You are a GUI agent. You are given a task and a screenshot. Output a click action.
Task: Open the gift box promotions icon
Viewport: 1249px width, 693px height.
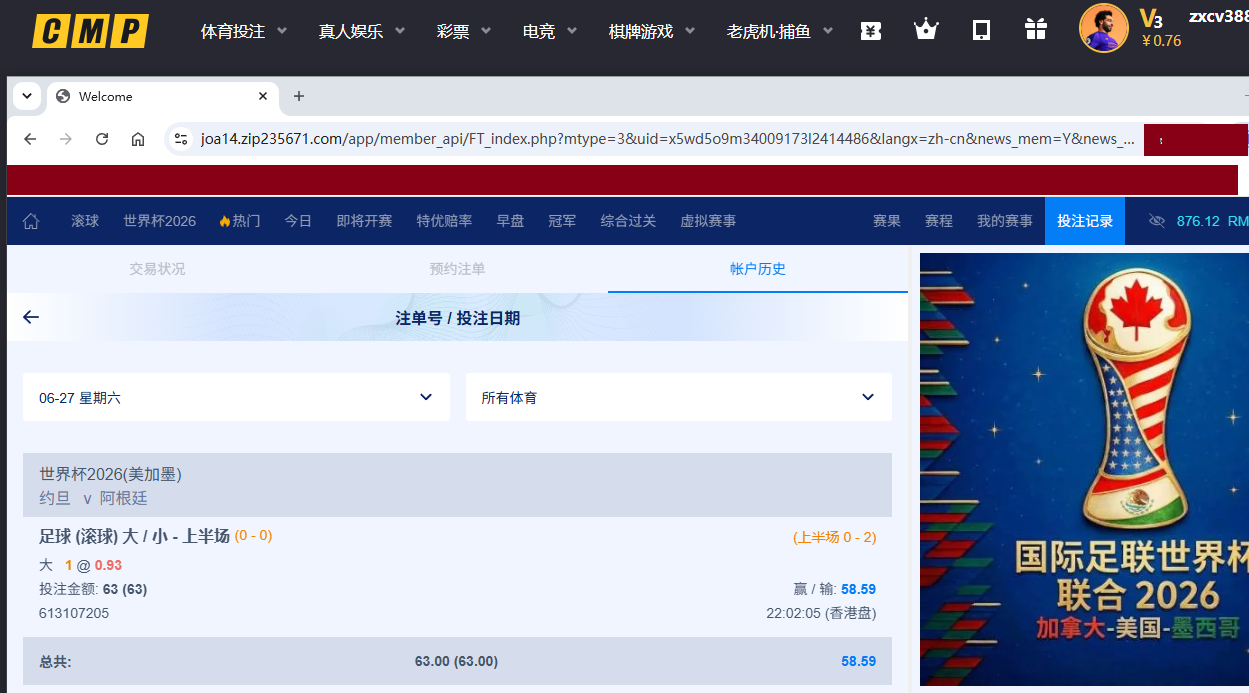1035,30
